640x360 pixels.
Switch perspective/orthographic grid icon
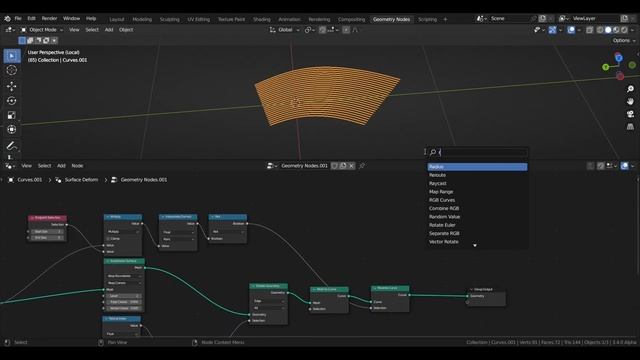(630, 127)
